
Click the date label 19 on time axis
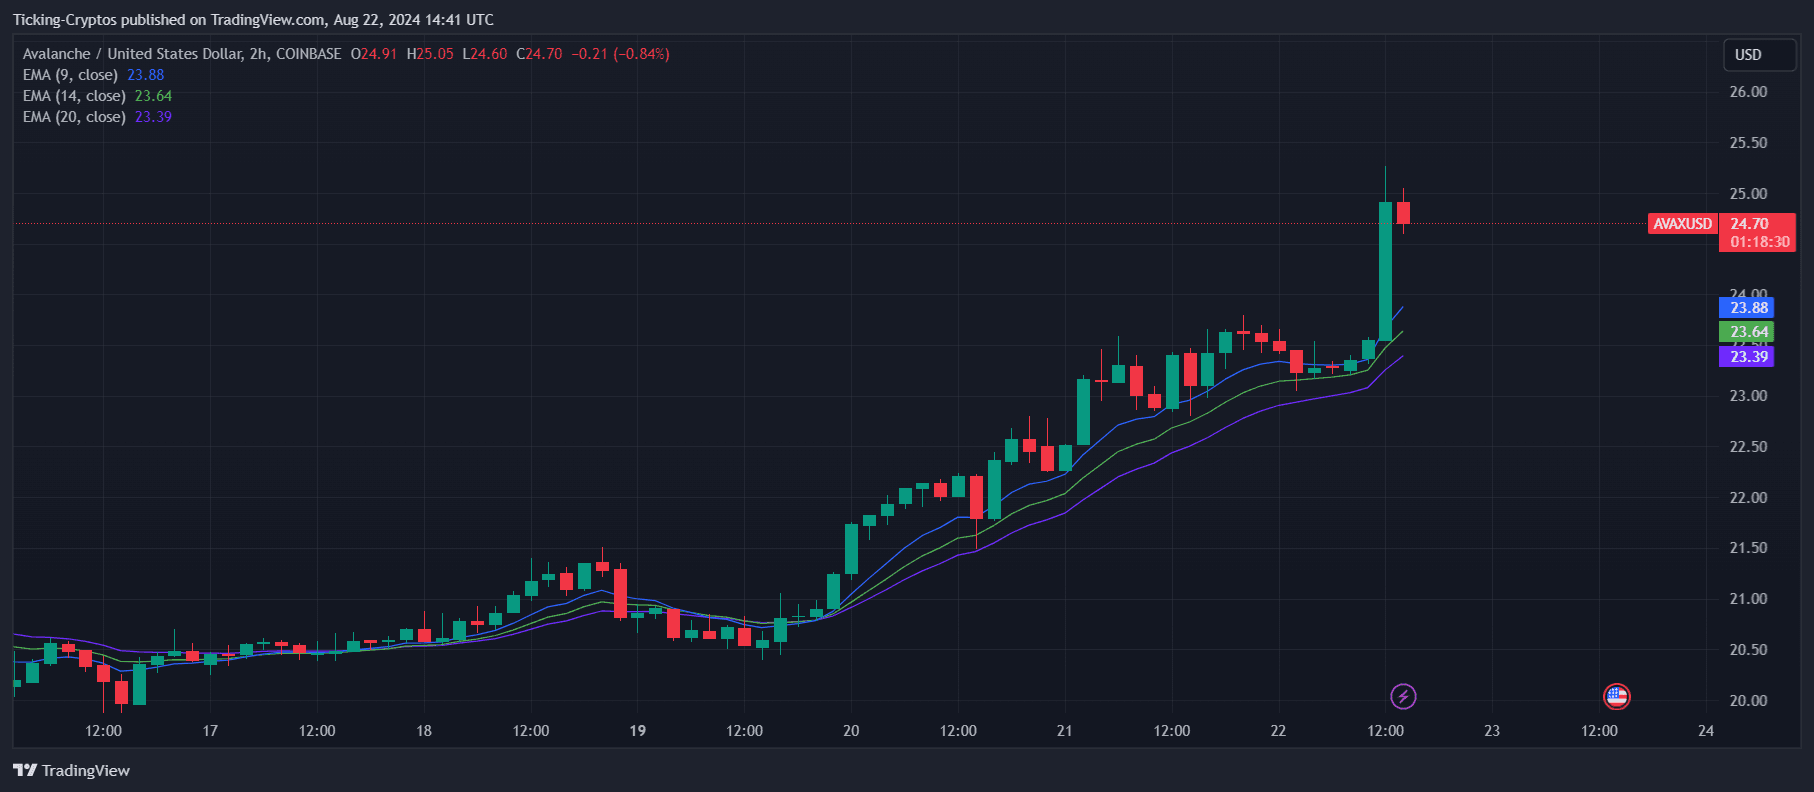[x=637, y=731]
